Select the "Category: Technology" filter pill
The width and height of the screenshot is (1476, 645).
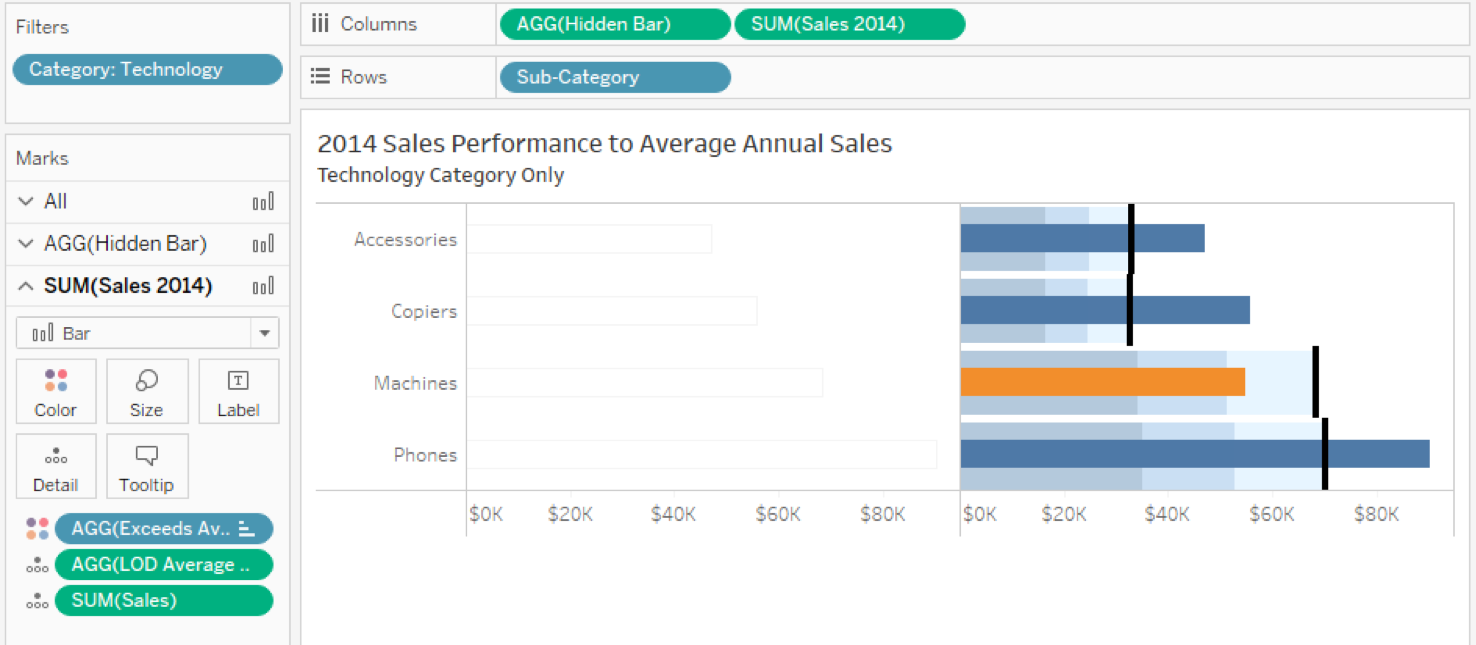click(x=146, y=69)
